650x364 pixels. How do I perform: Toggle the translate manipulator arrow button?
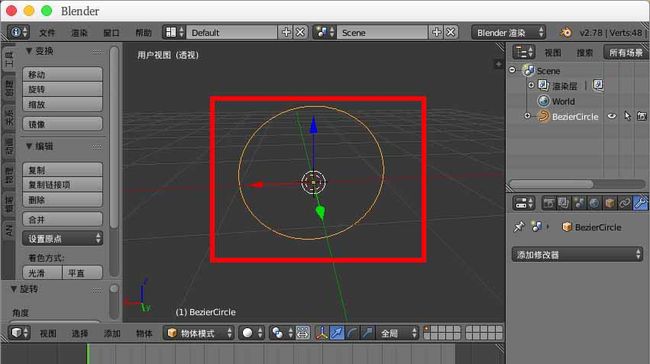click(x=337, y=333)
